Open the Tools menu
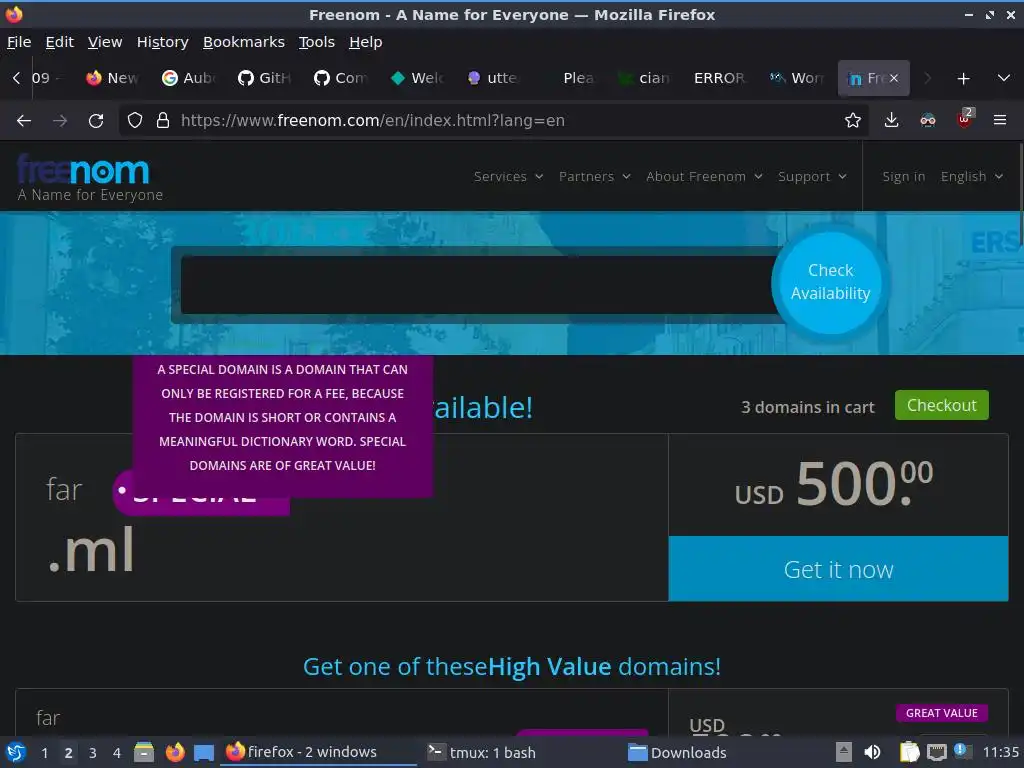 tap(317, 42)
